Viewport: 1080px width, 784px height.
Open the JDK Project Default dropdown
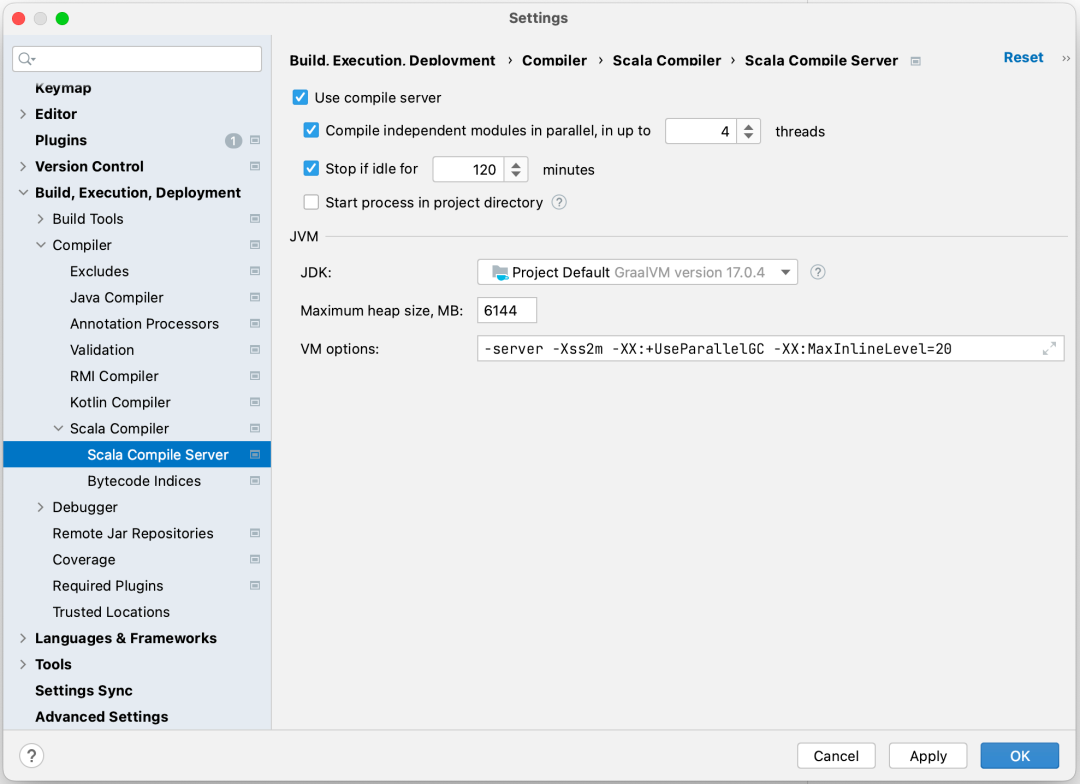pos(637,272)
